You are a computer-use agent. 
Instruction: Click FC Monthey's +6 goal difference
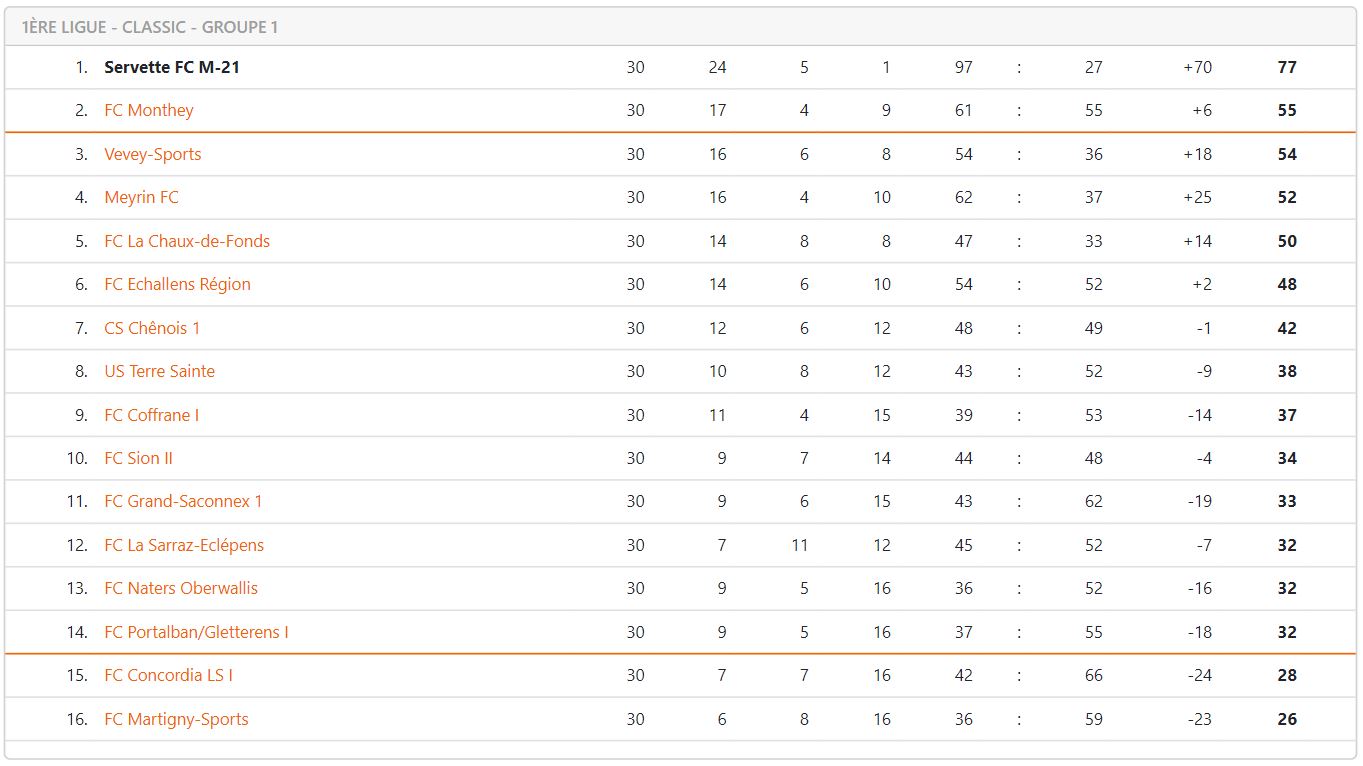tap(1201, 110)
